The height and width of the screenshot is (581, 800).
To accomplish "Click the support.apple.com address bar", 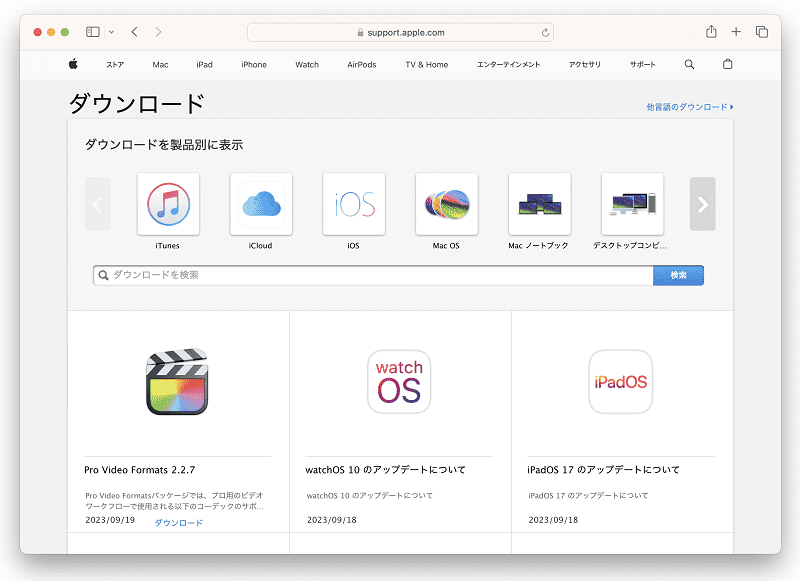I will pyautogui.click(x=400, y=33).
